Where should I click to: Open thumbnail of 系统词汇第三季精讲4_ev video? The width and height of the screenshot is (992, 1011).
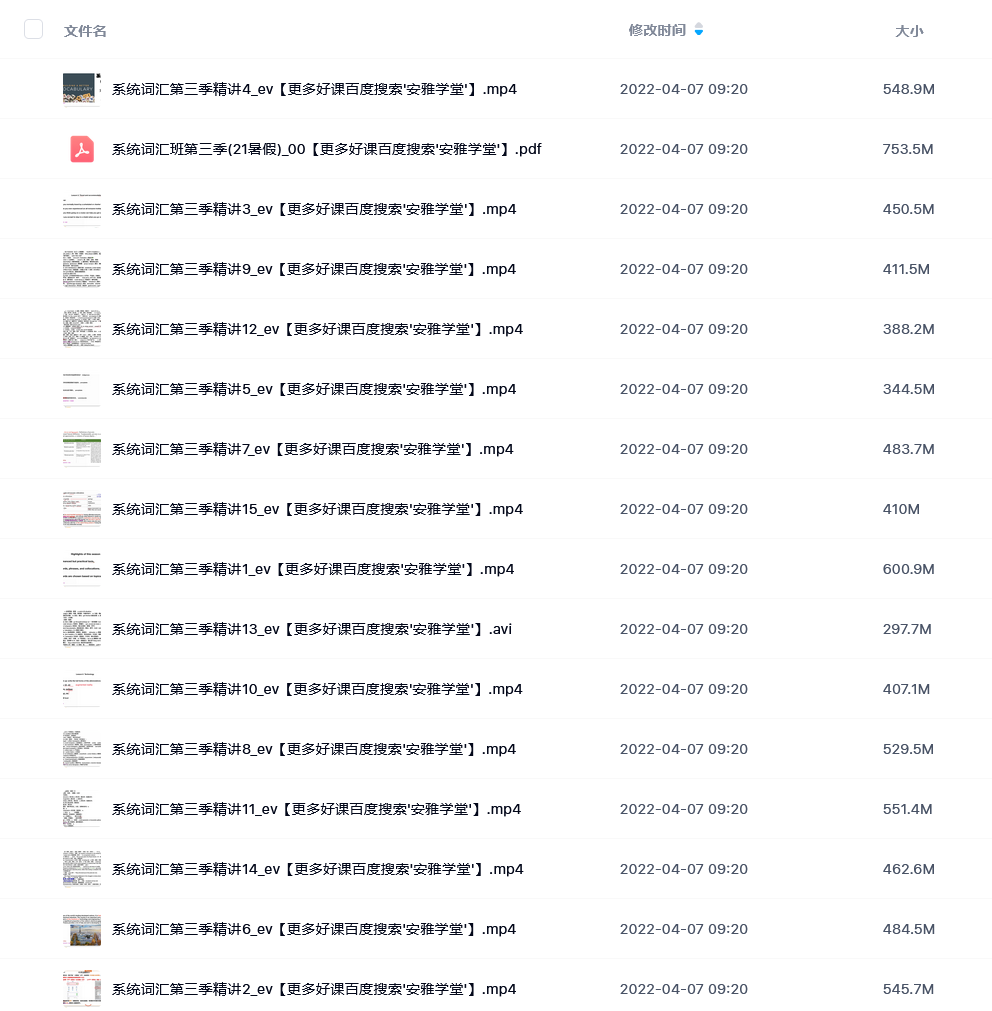82,89
